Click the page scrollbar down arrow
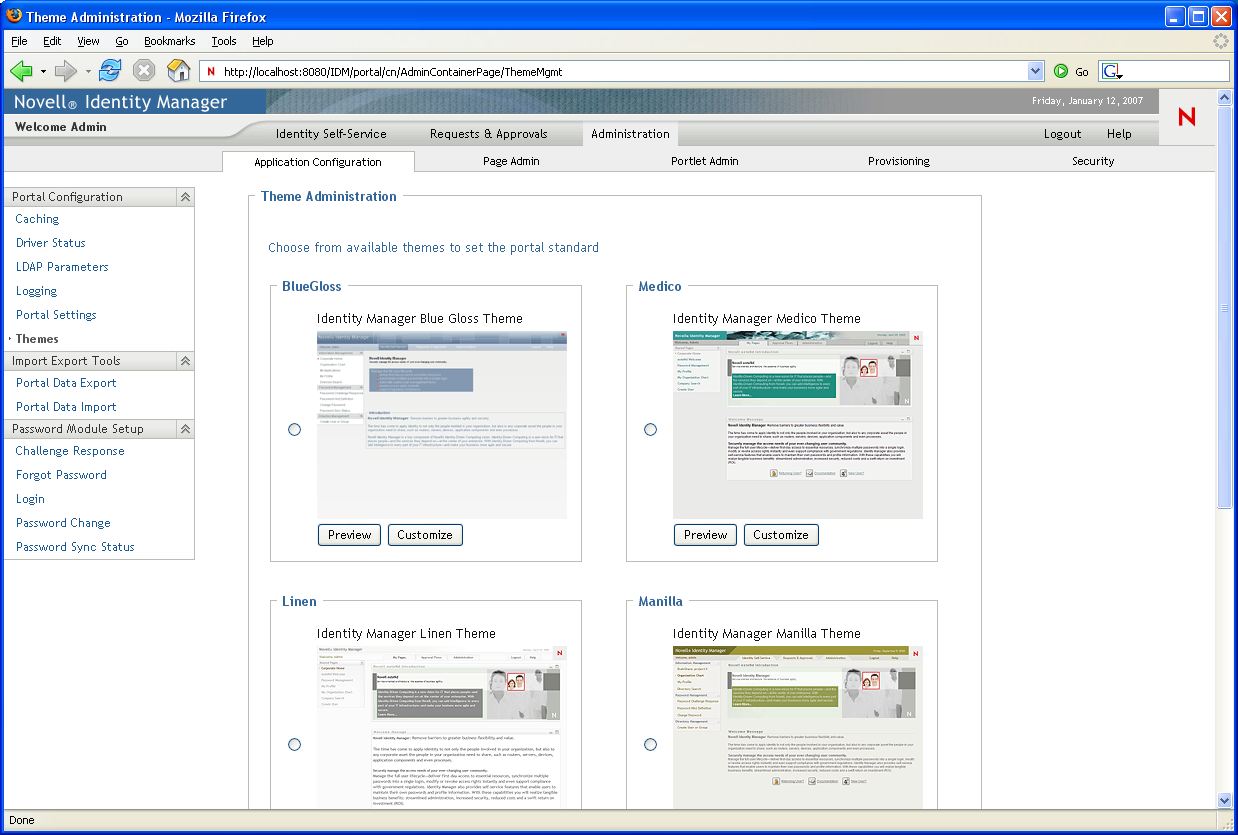The width and height of the screenshot is (1238, 835). 1224,800
